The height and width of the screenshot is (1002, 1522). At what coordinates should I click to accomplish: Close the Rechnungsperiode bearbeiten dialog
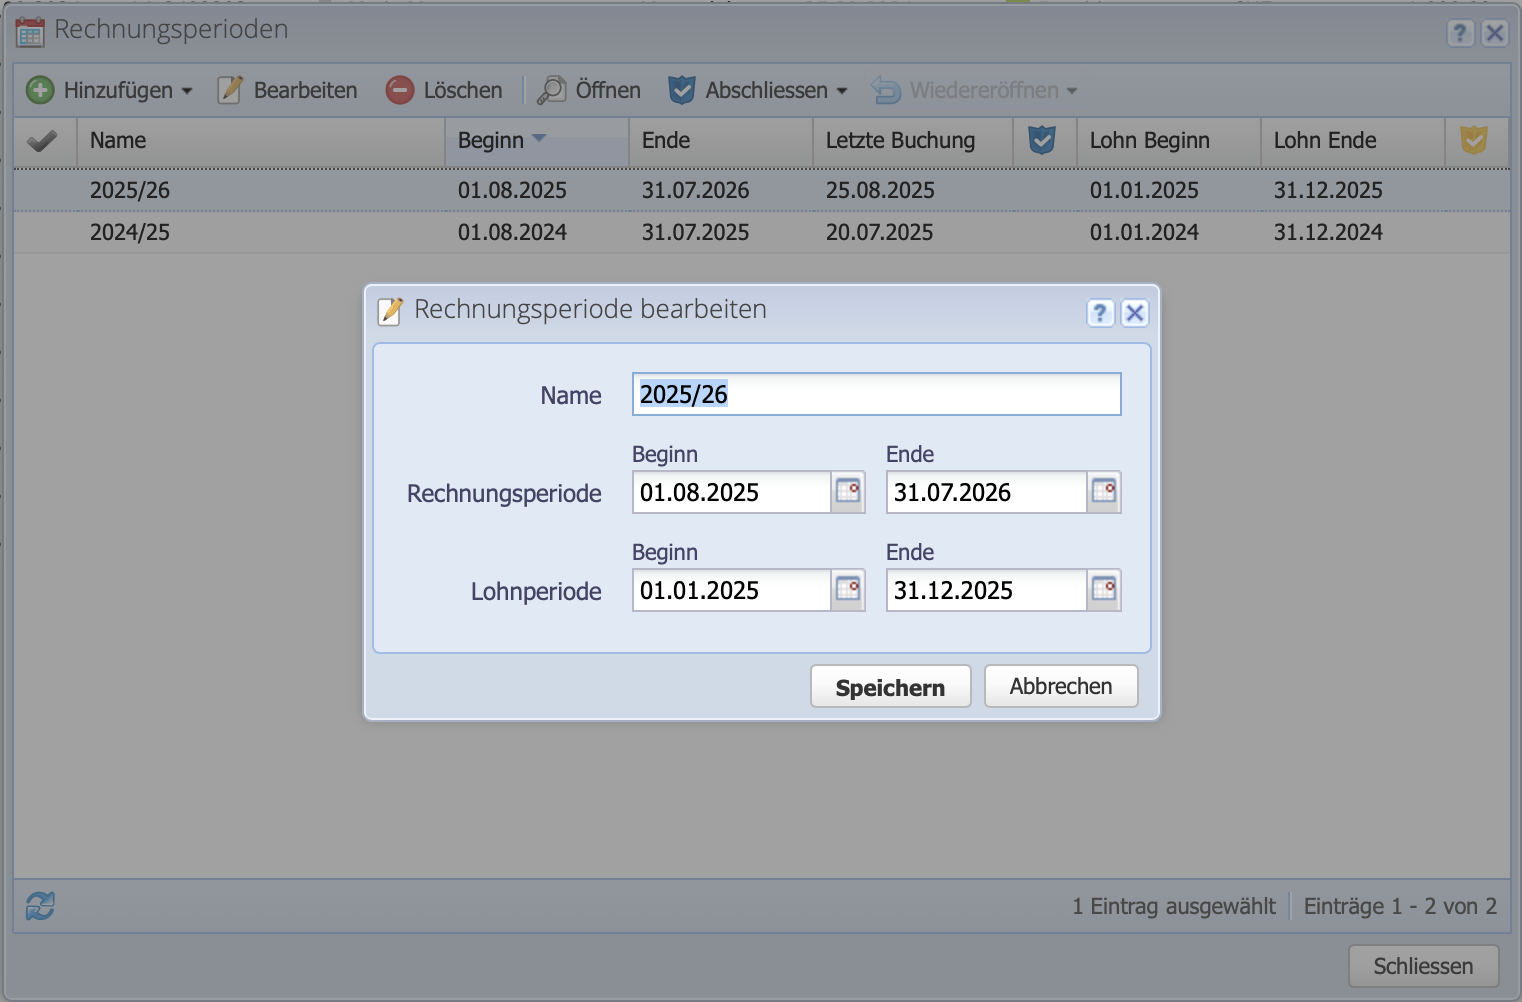coord(1134,313)
